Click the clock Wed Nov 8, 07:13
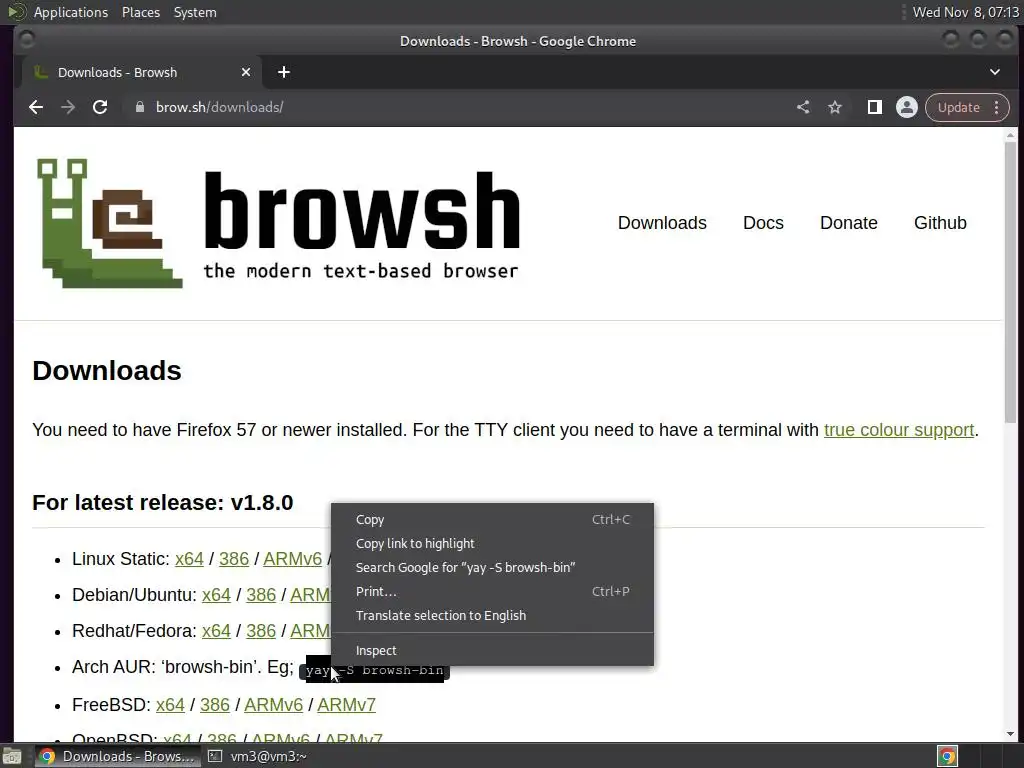The image size is (1024, 768). (x=965, y=12)
